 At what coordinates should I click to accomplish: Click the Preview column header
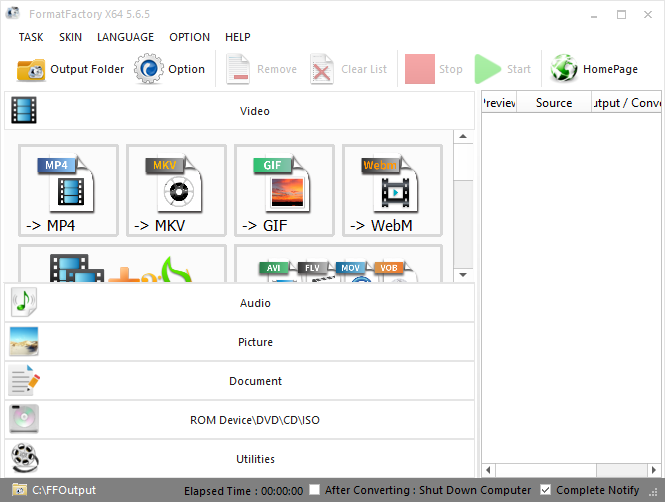click(x=499, y=103)
